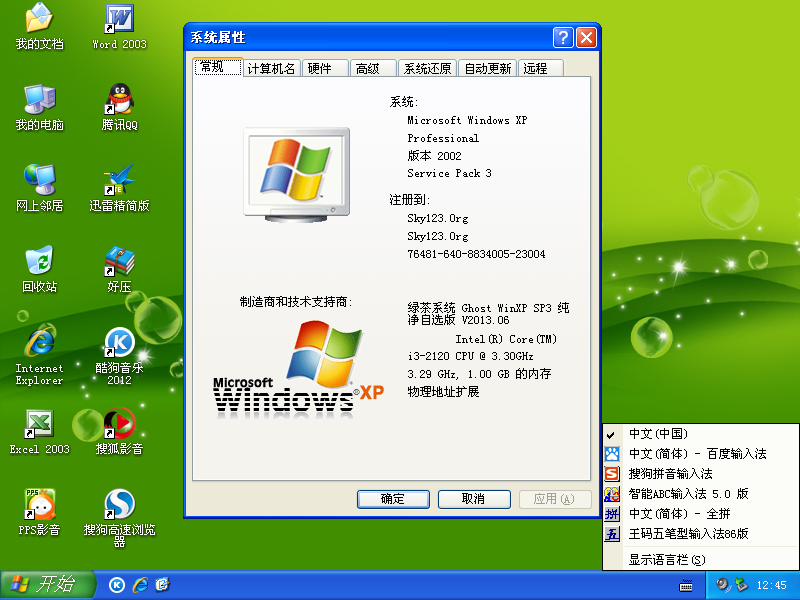Launch the Word 2003 desktop shortcut
Screen dimensions: 800x600
(119, 27)
